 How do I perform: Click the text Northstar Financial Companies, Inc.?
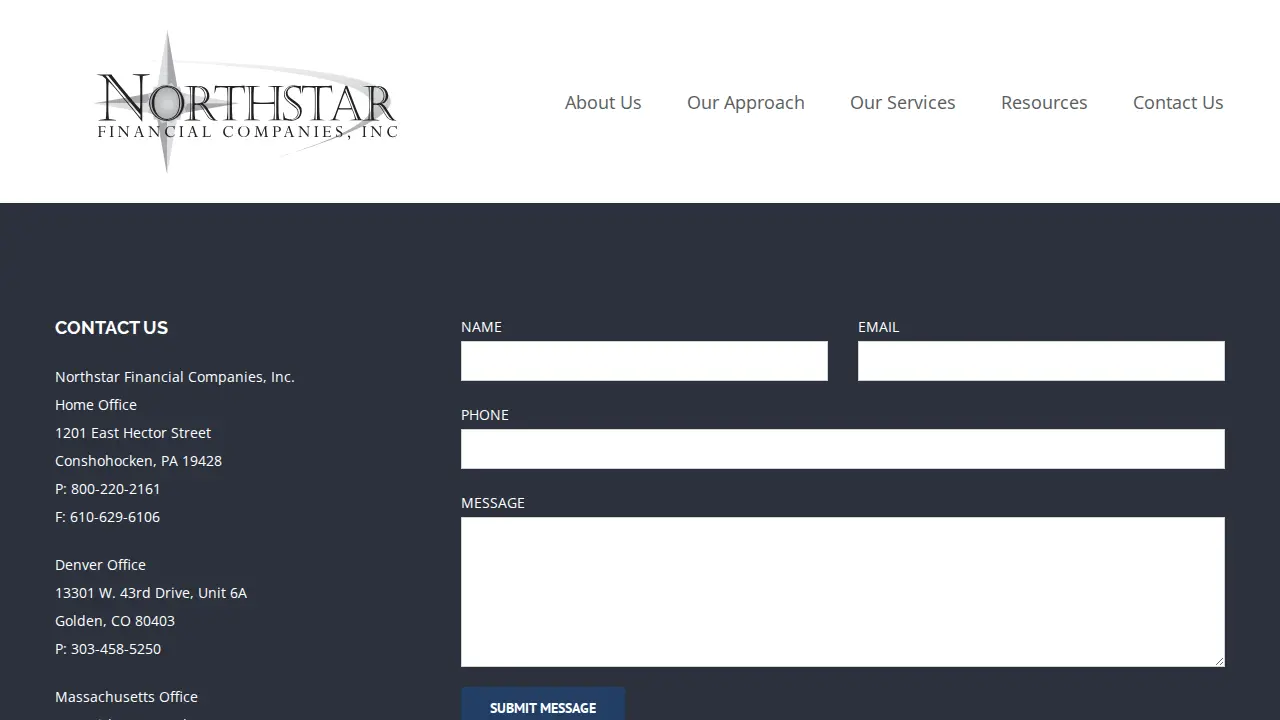tap(175, 377)
